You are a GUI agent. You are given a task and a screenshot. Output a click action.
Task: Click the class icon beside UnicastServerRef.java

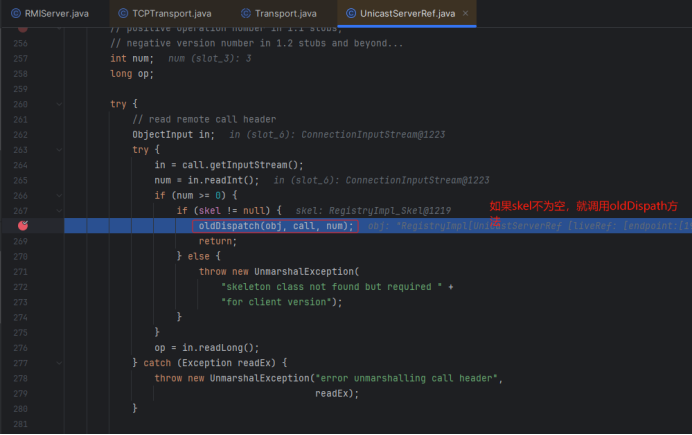[x=350, y=13]
